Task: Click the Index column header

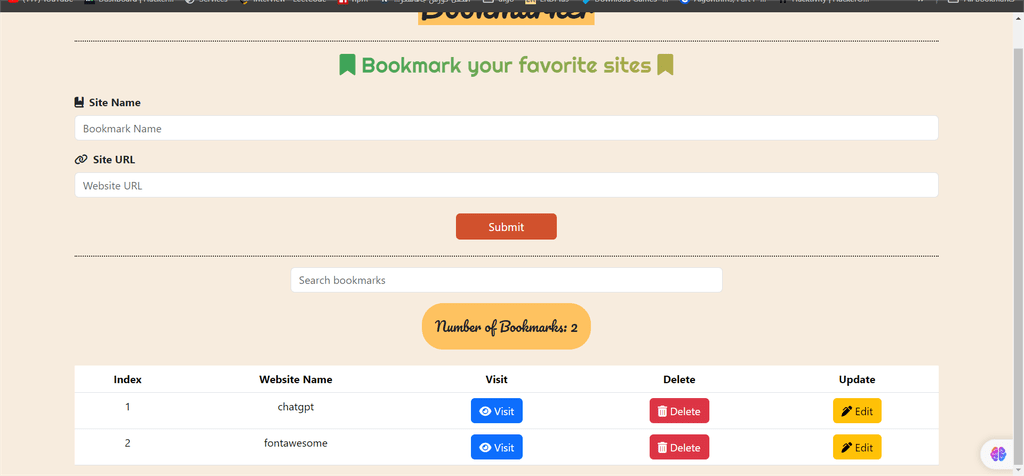Action: click(x=127, y=379)
